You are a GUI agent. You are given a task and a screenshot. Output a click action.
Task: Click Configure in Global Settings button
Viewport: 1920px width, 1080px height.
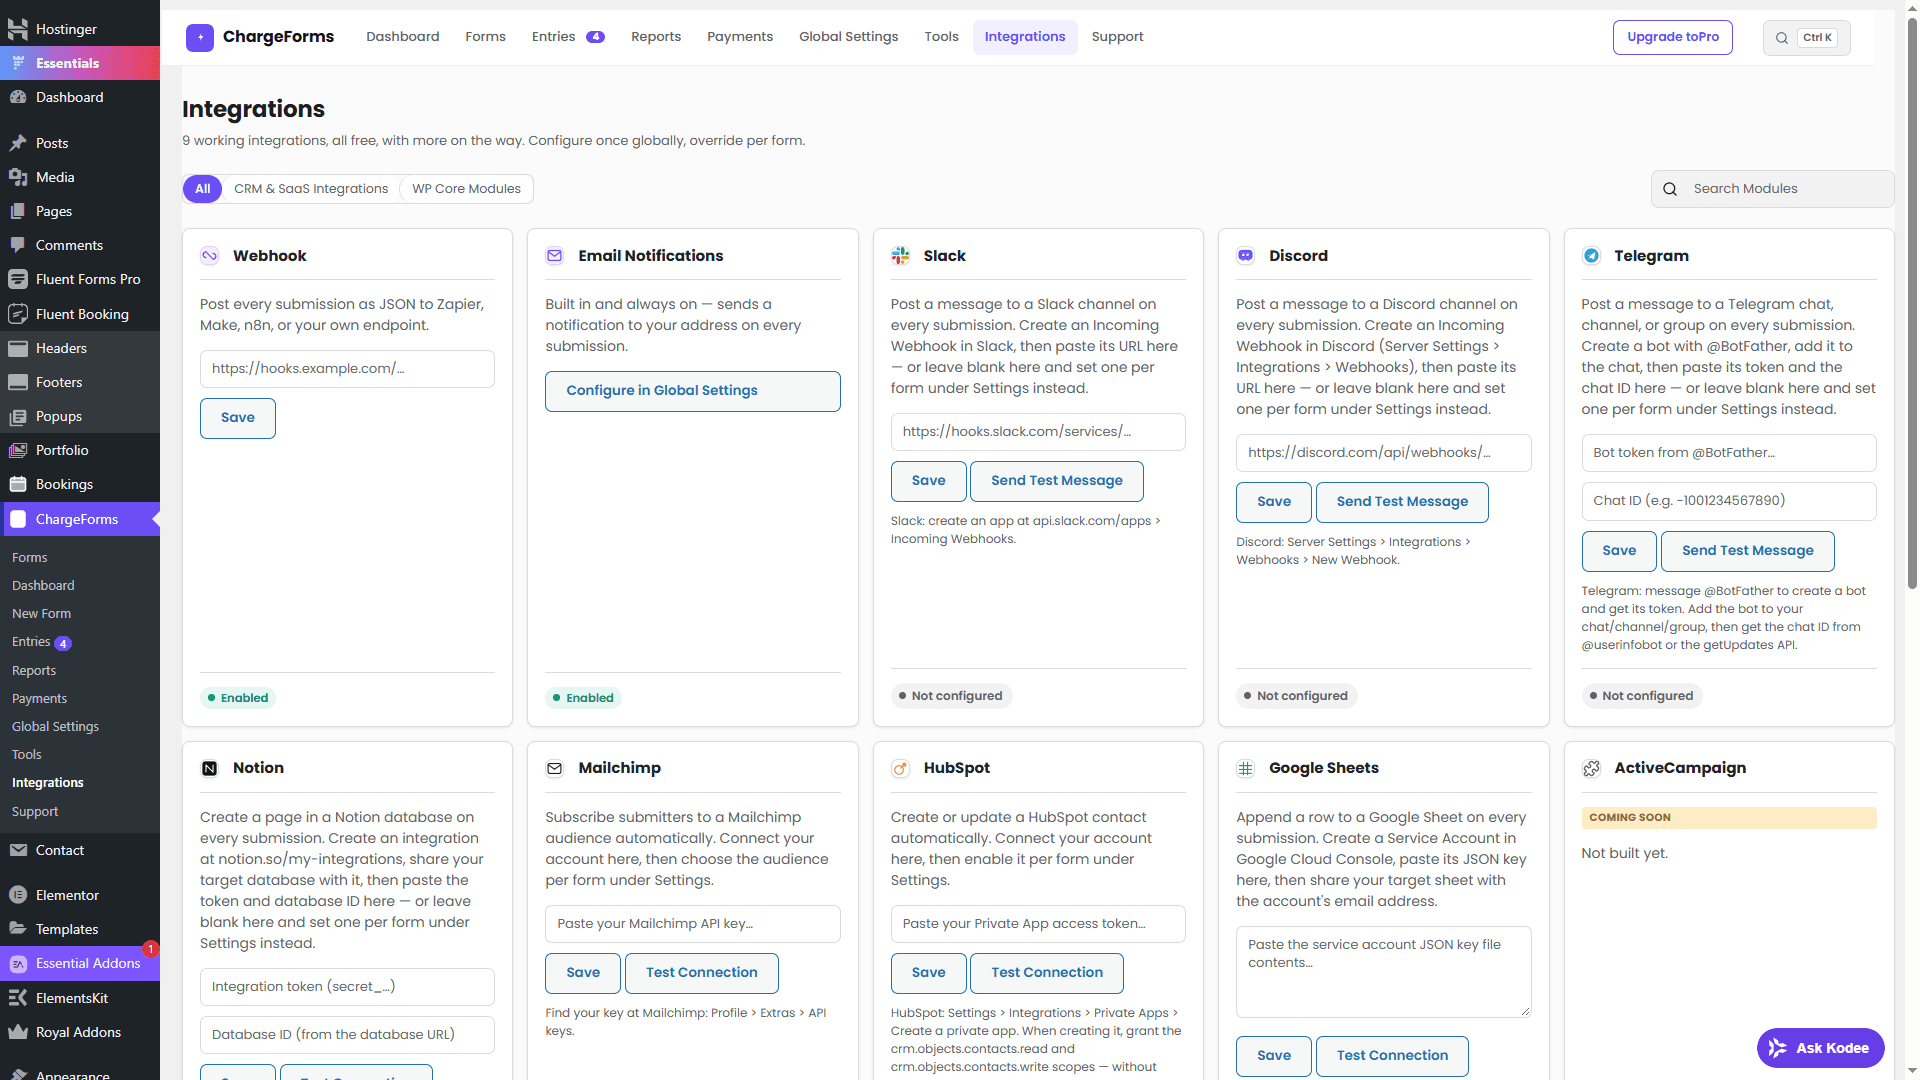pyautogui.click(x=692, y=391)
